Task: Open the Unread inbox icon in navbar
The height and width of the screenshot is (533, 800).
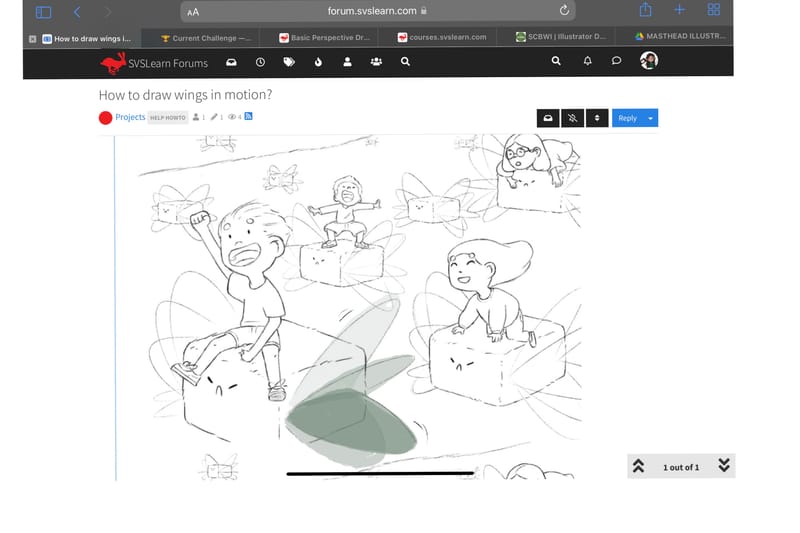Action: pos(231,62)
